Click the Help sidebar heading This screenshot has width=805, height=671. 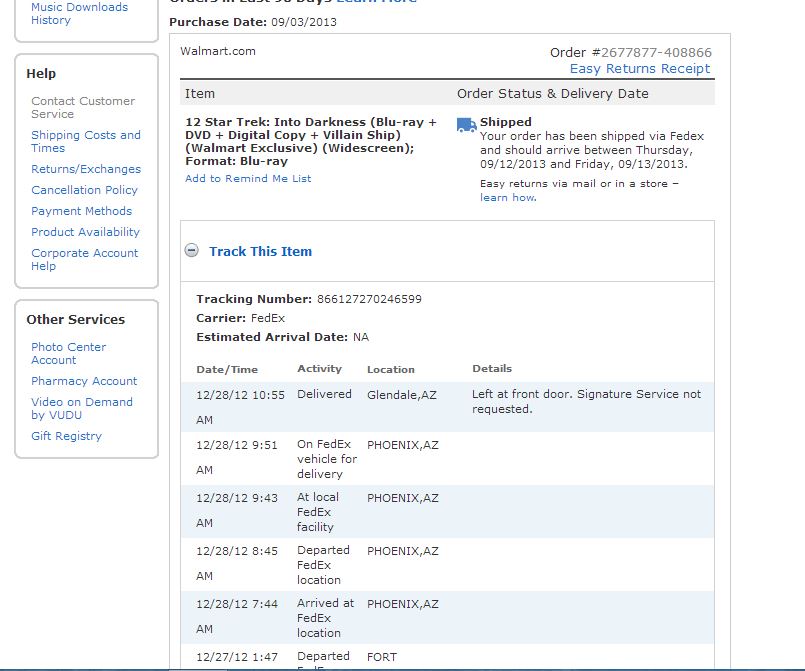tap(41, 73)
